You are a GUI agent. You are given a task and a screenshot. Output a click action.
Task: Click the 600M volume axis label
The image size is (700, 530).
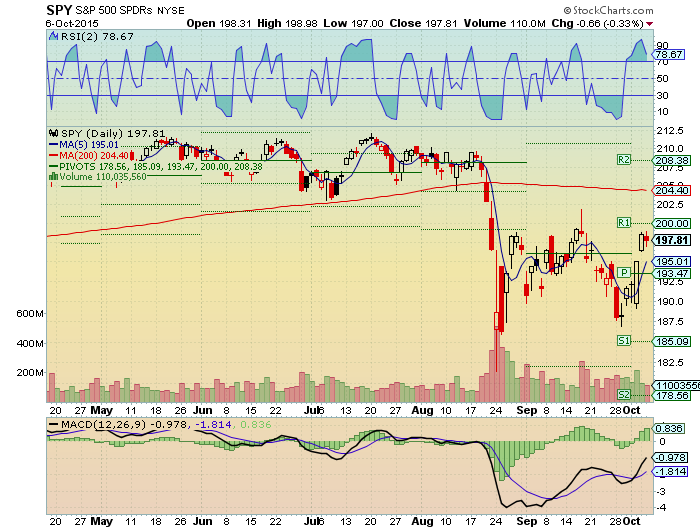click(x=29, y=313)
